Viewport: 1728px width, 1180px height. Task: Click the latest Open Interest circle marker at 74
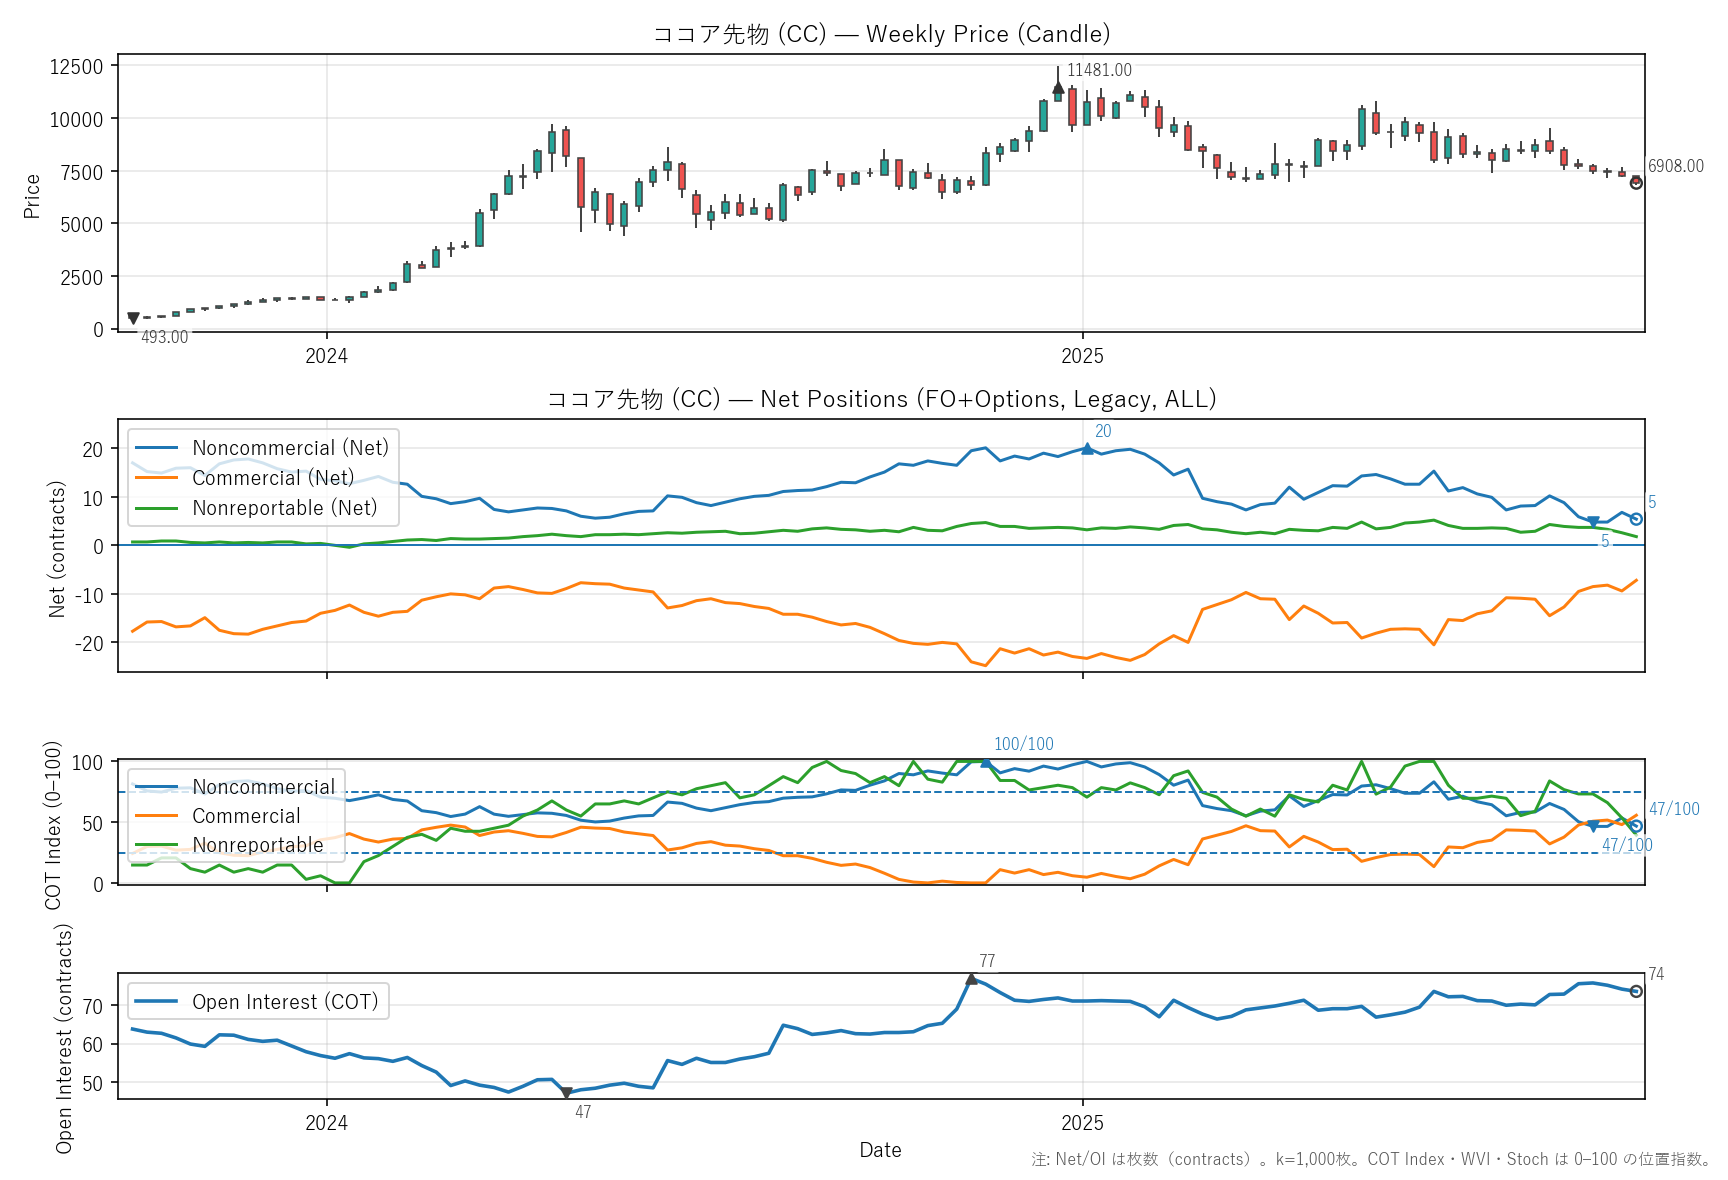point(1636,991)
